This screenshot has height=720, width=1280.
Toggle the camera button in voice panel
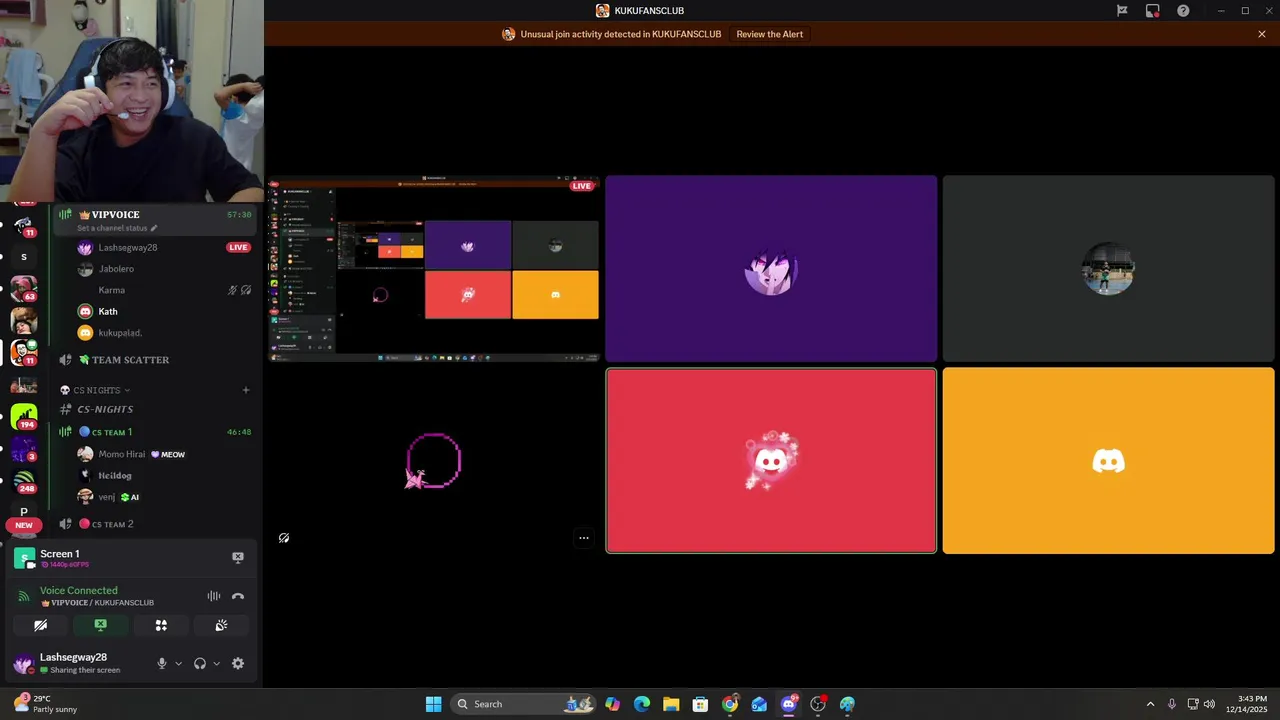pos(40,625)
